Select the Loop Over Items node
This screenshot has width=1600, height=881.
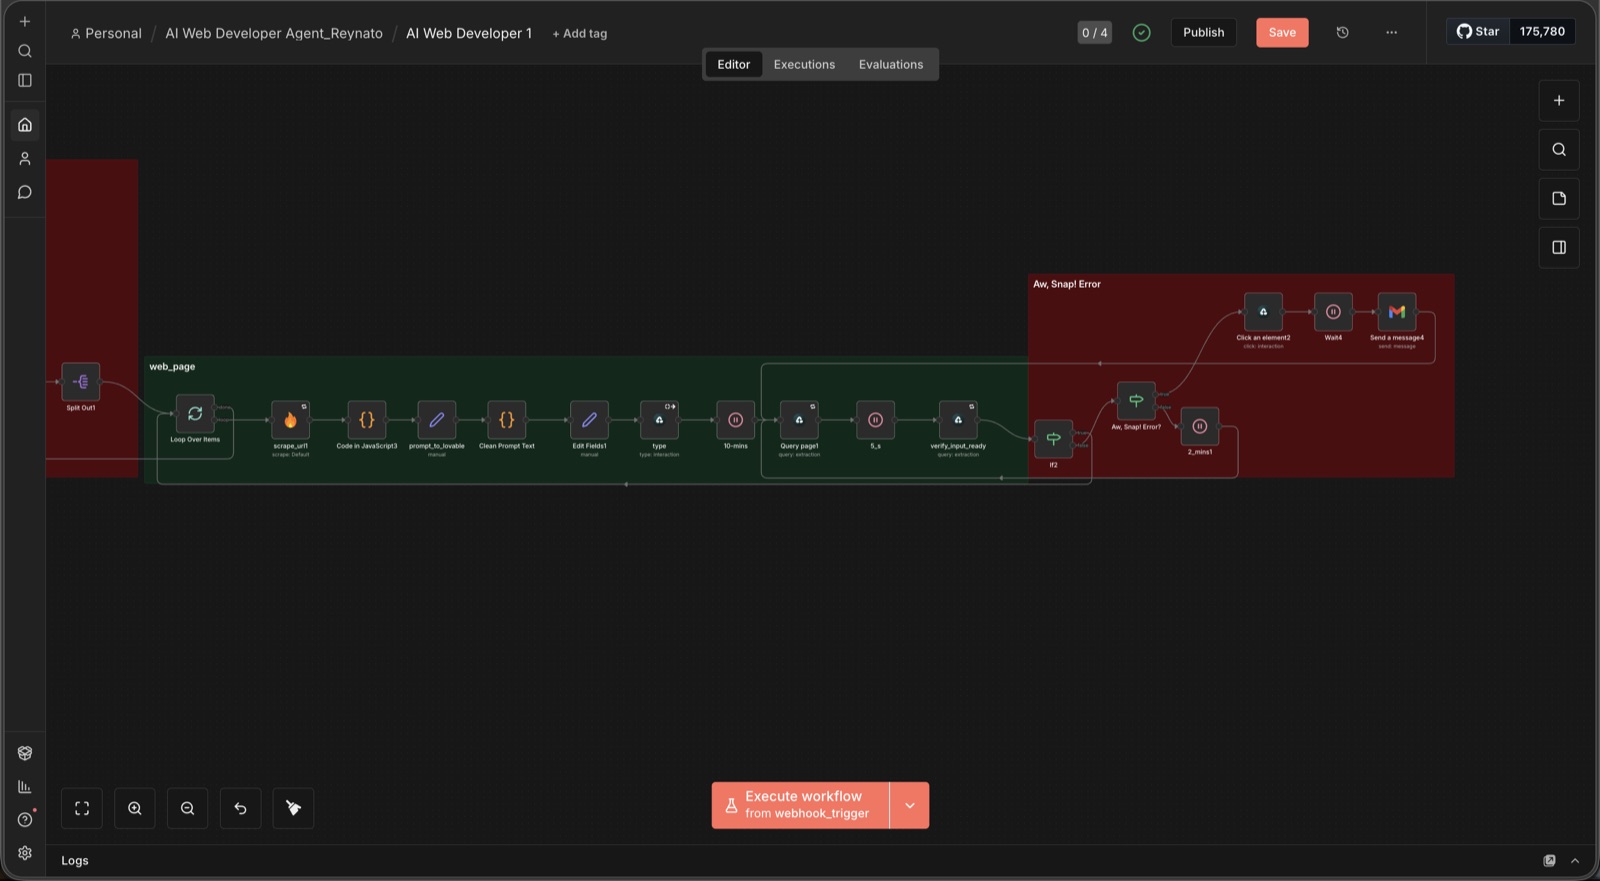[195, 414]
